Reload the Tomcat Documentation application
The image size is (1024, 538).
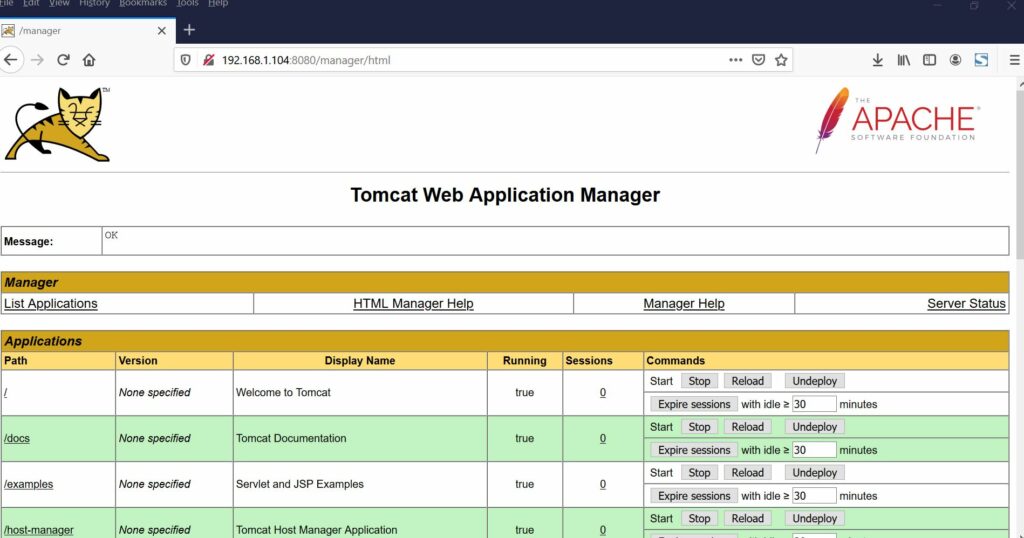(747, 426)
